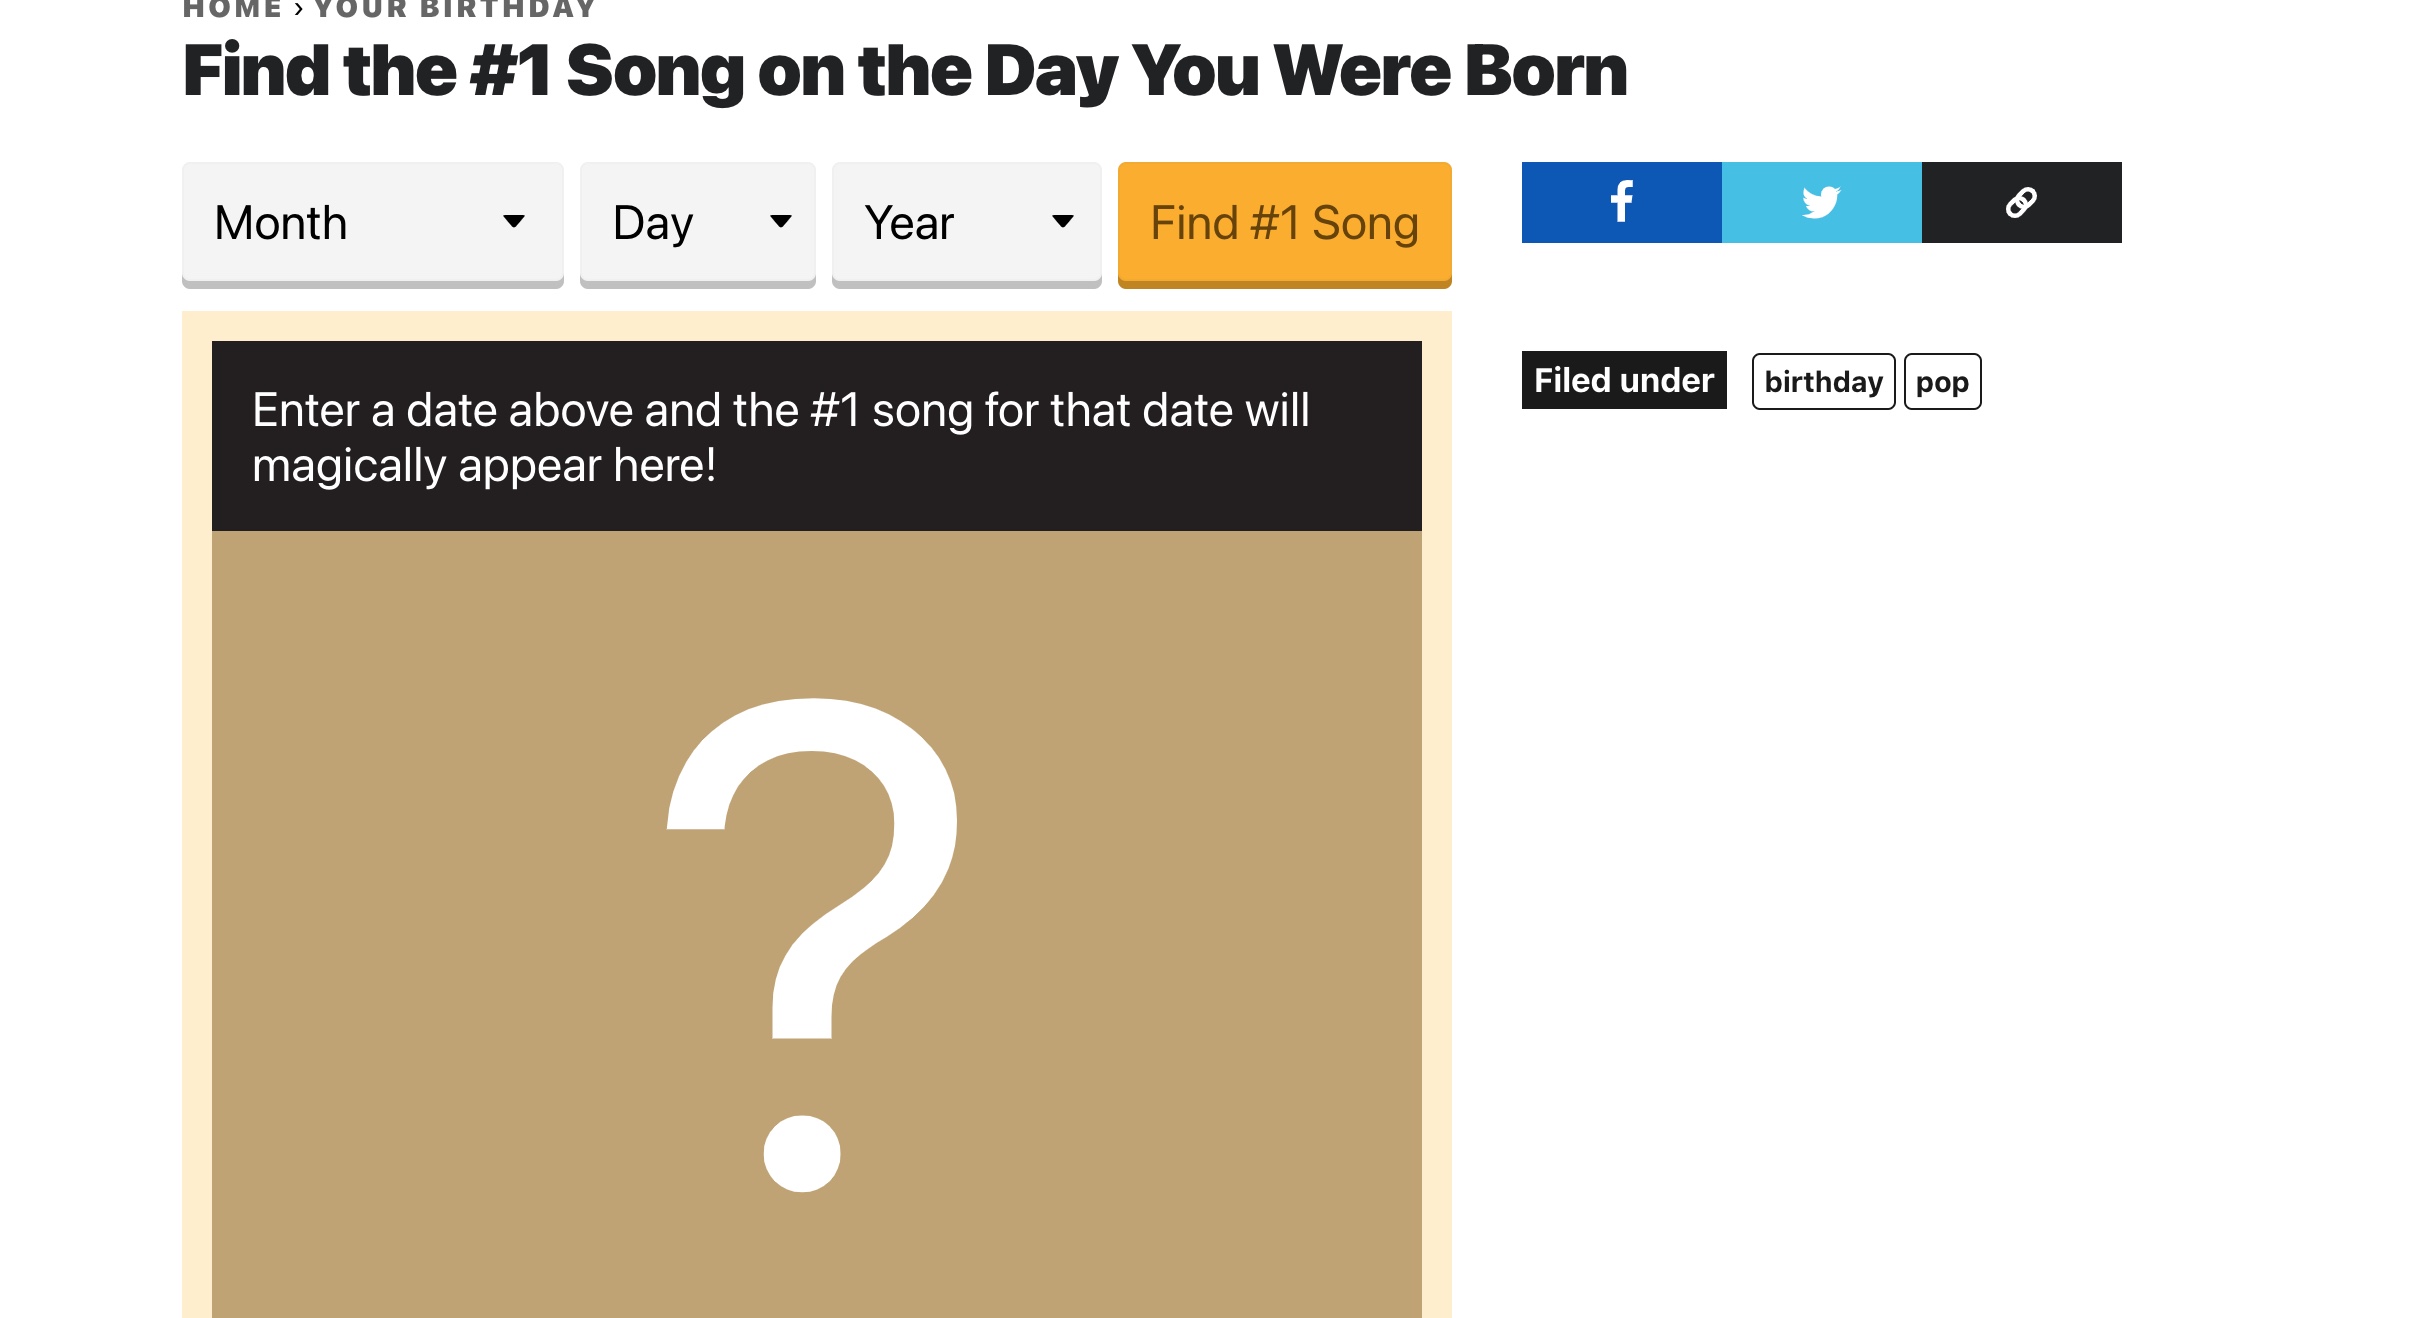
Task: Share the page on Facebook
Action: (1621, 202)
